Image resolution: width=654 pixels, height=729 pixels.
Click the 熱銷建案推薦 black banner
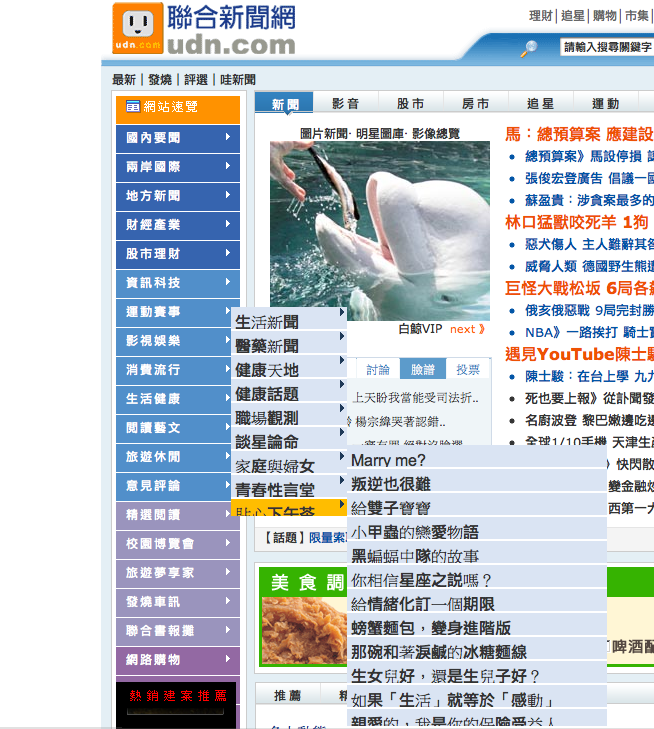(x=177, y=697)
